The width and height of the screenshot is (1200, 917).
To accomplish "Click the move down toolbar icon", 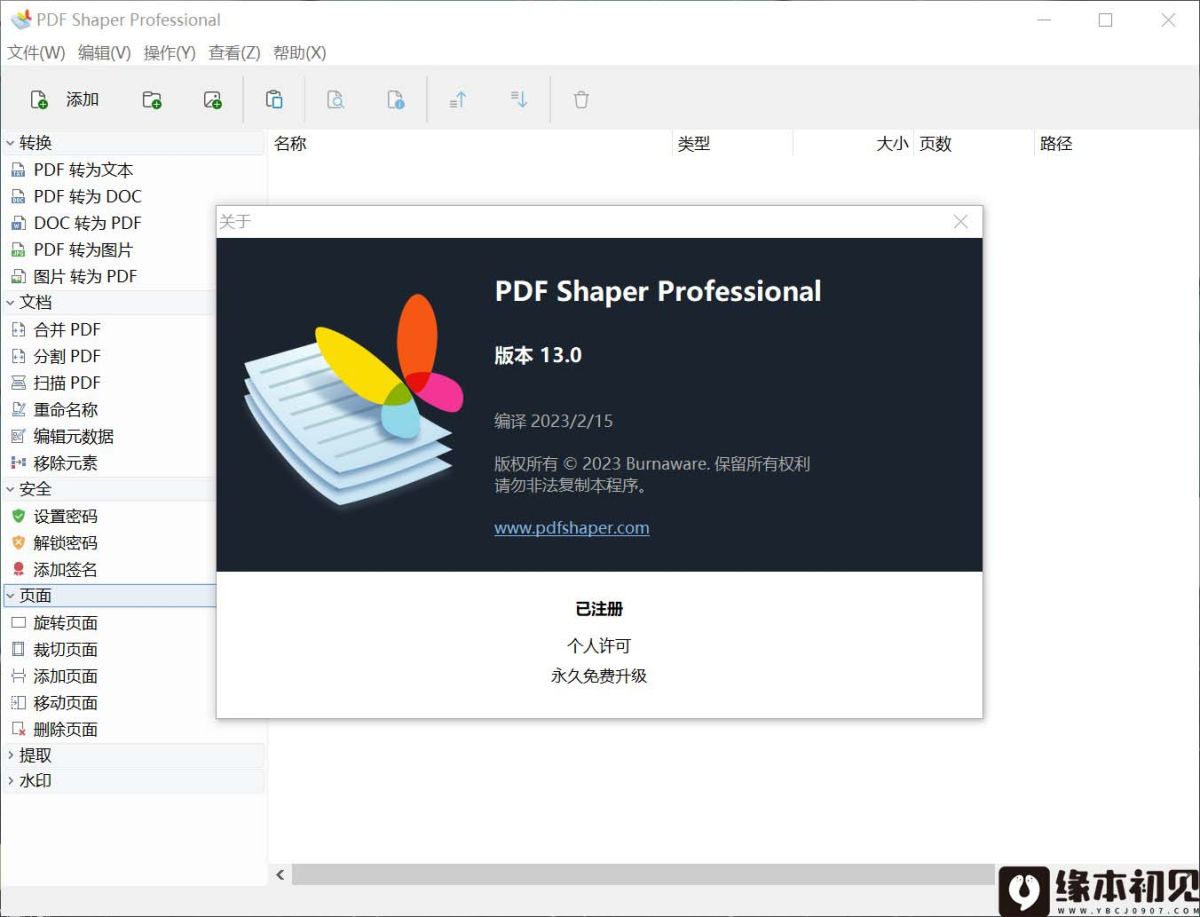I will pos(519,99).
